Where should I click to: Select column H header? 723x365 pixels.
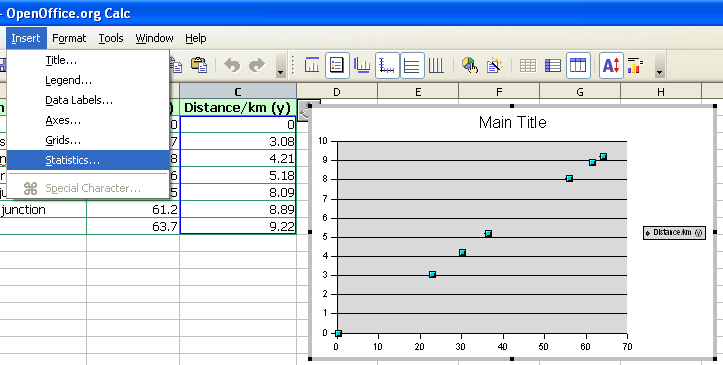tap(661, 91)
